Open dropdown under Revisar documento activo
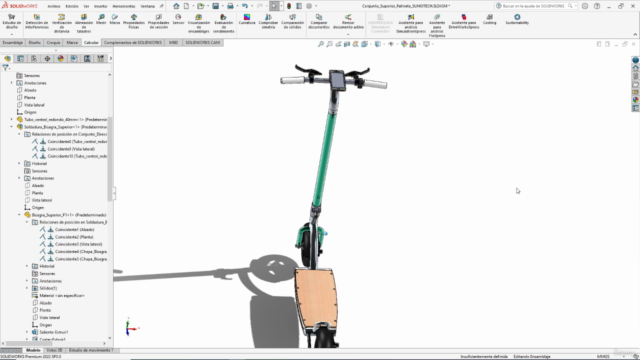The image size is (640, 360). 348,34
